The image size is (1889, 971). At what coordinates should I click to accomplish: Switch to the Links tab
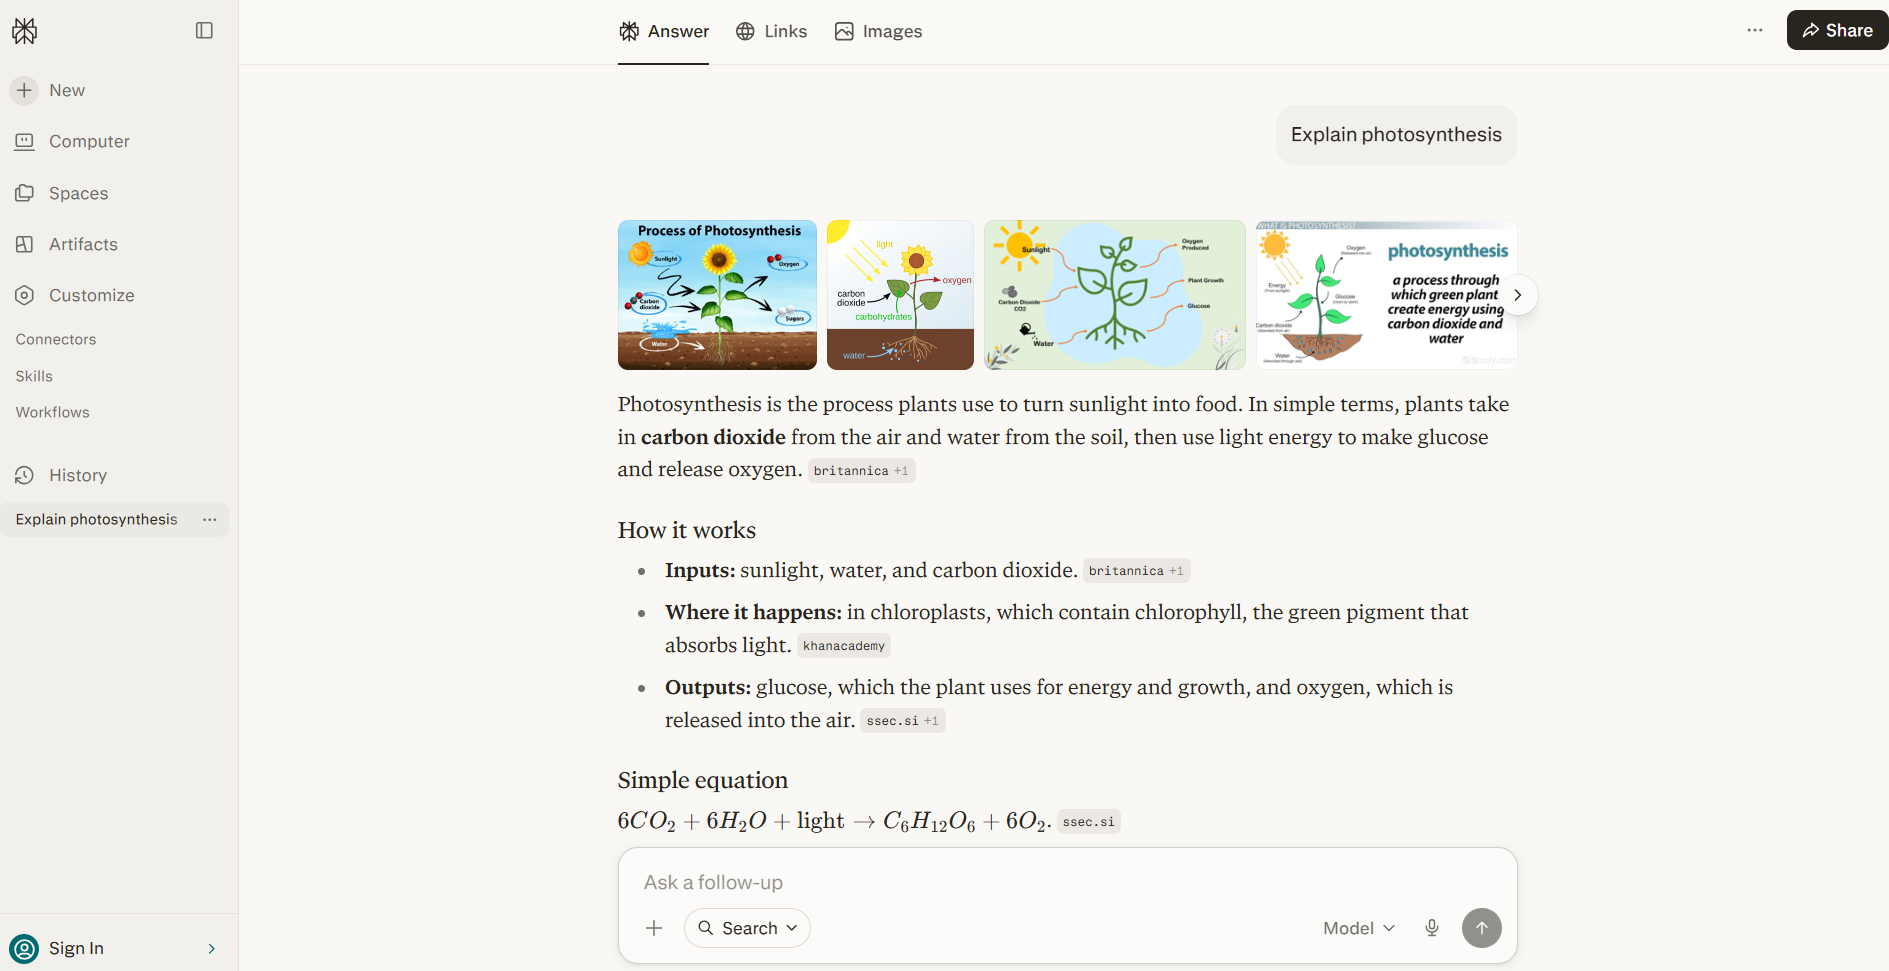[771, 31]
